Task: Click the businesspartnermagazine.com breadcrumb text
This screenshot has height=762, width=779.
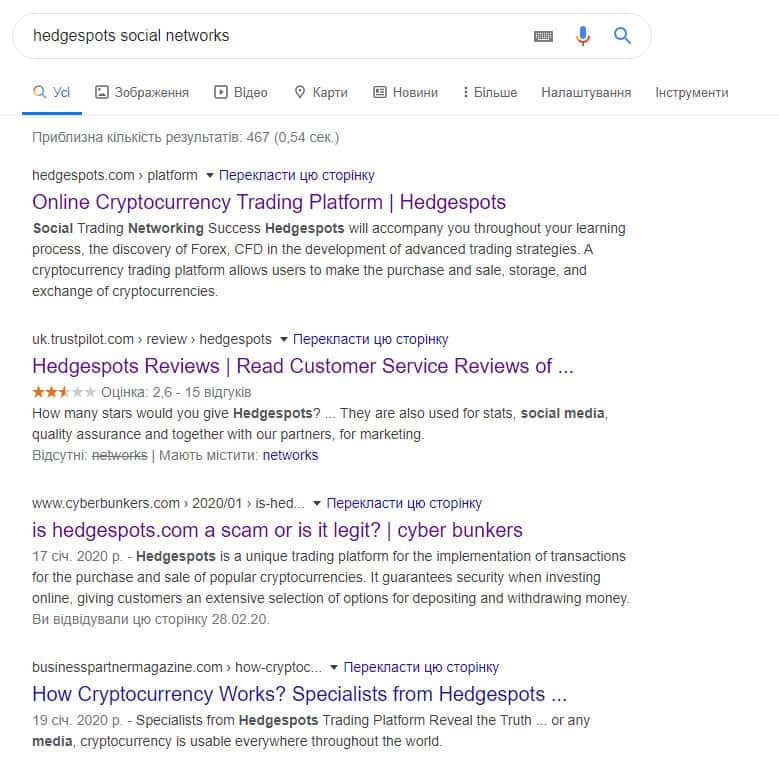Action: pyautogui.click(x=177, y=667)
